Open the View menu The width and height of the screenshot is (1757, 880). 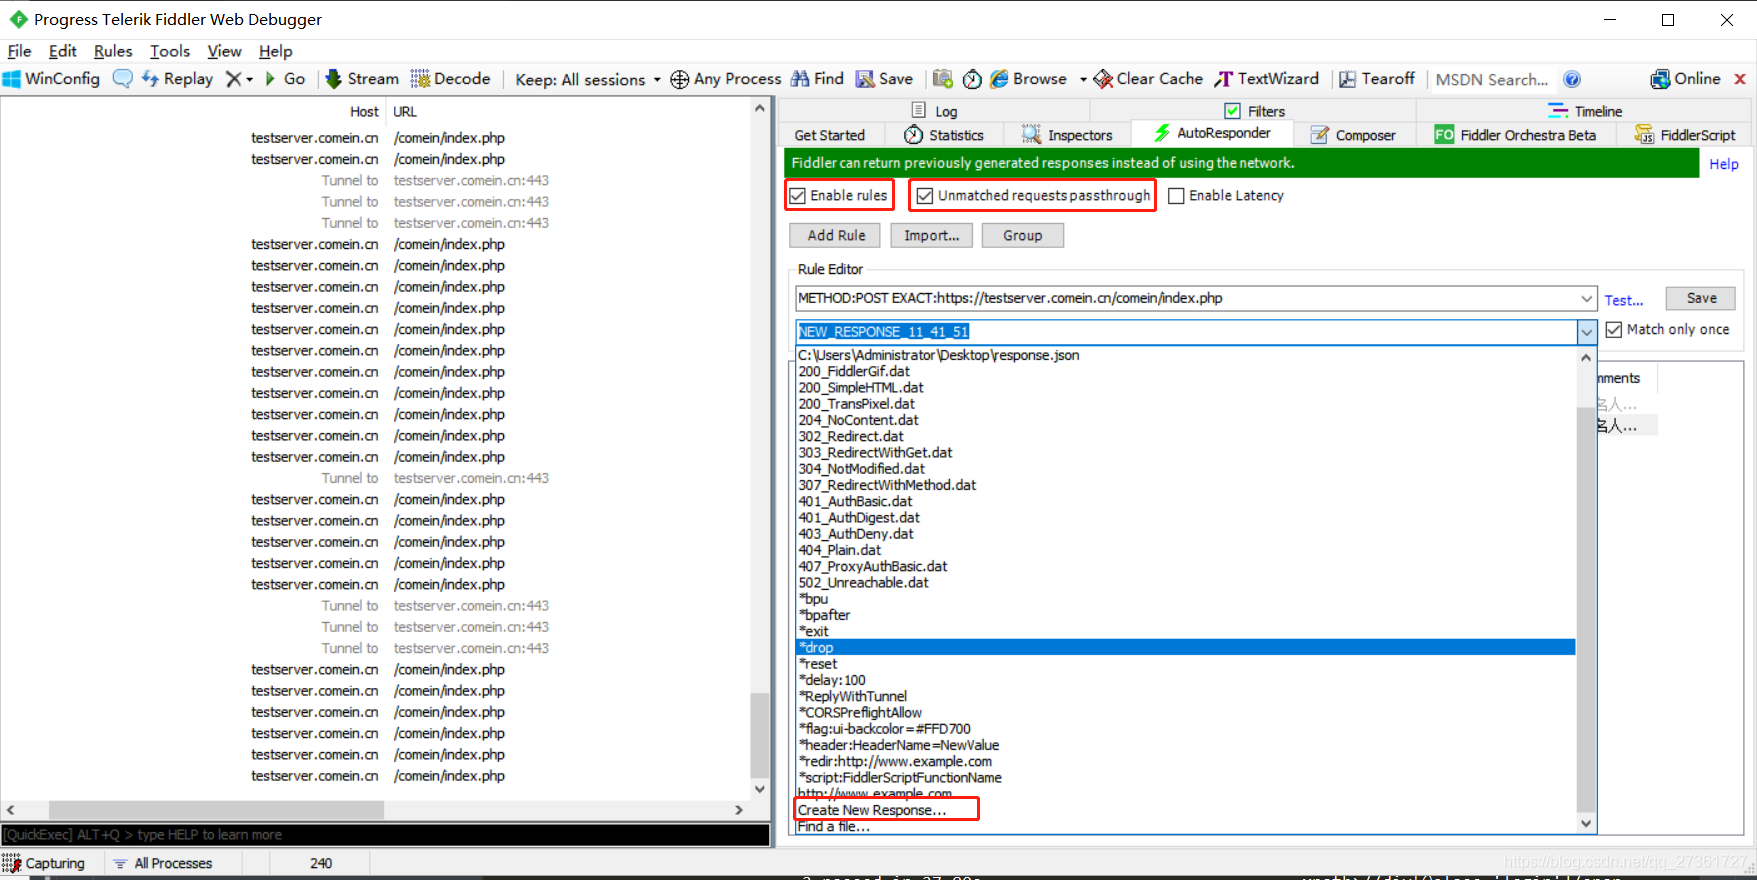click(x=224, y=51)
